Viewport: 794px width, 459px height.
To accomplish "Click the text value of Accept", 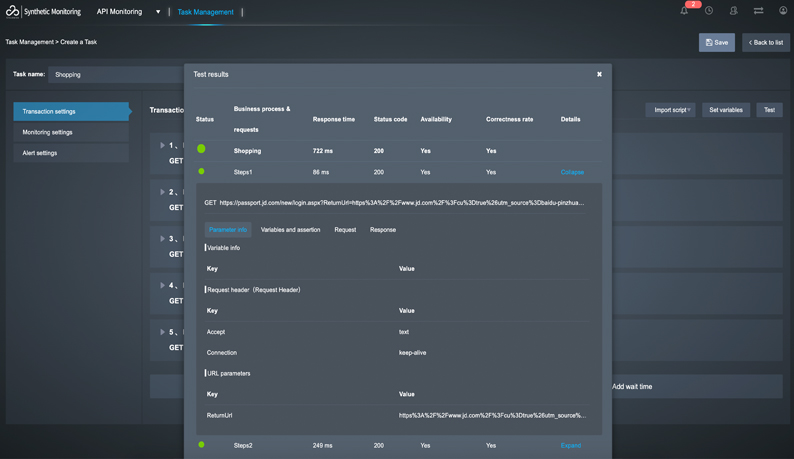I will click(404, 332).
